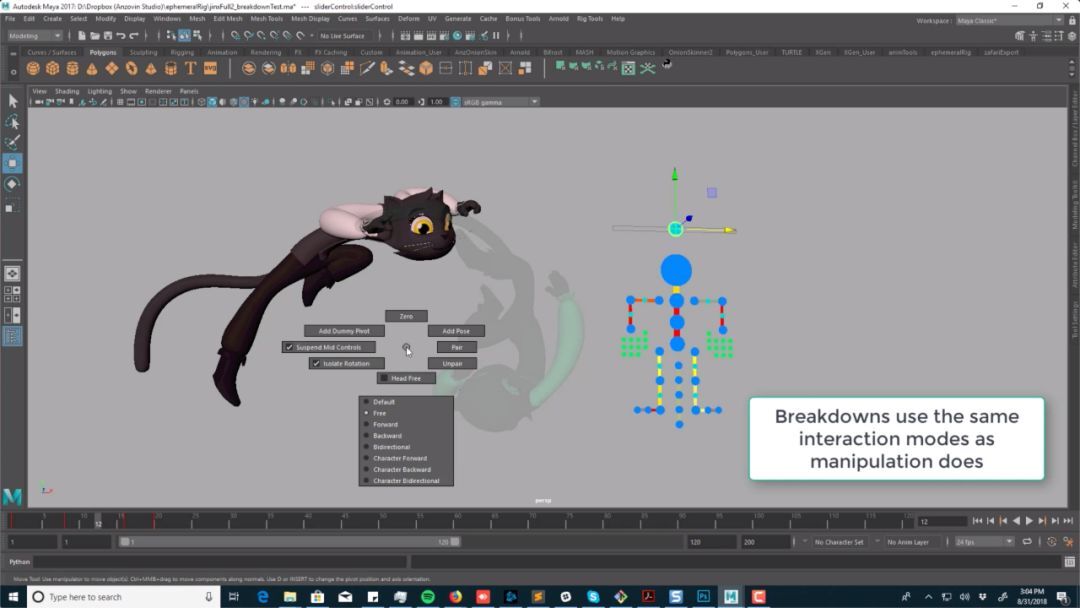The image size is (1080, 608).
Task: Switch to the Rigging shelf tab
Action: (x=182, y=52)
